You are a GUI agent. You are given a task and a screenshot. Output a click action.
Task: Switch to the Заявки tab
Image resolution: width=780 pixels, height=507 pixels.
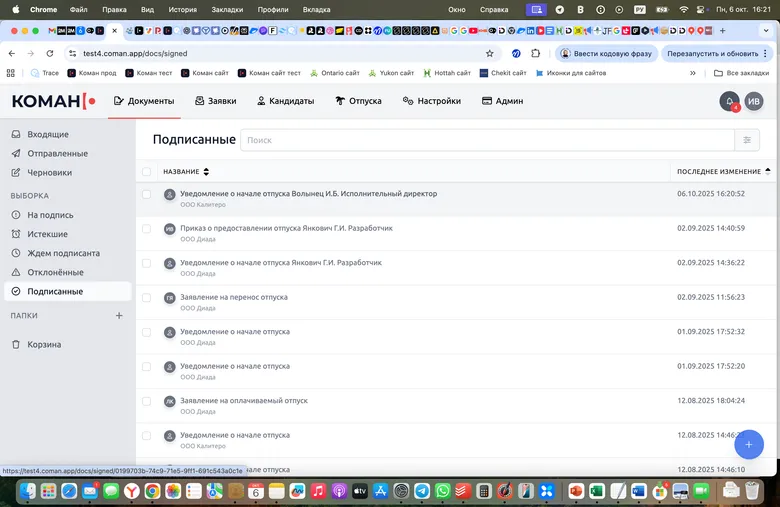(215, 101)
